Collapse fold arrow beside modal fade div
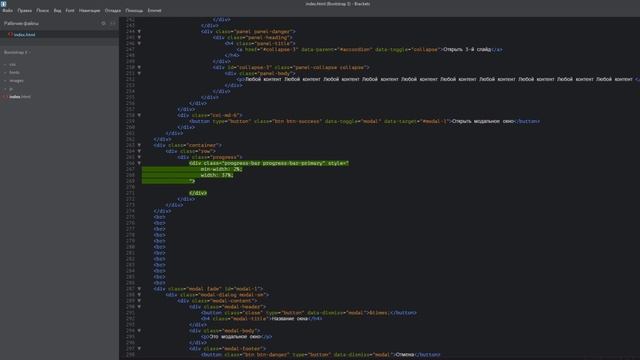640x360 pixels. point(139,289)
